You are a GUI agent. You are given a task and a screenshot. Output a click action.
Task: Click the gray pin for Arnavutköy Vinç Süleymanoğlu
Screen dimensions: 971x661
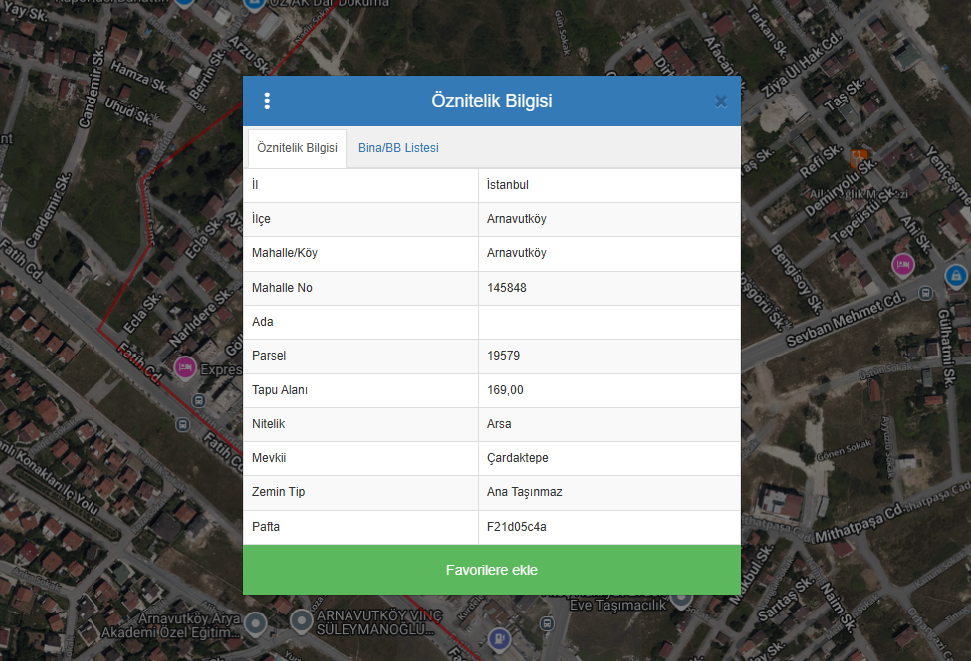[x=302, y=622]
